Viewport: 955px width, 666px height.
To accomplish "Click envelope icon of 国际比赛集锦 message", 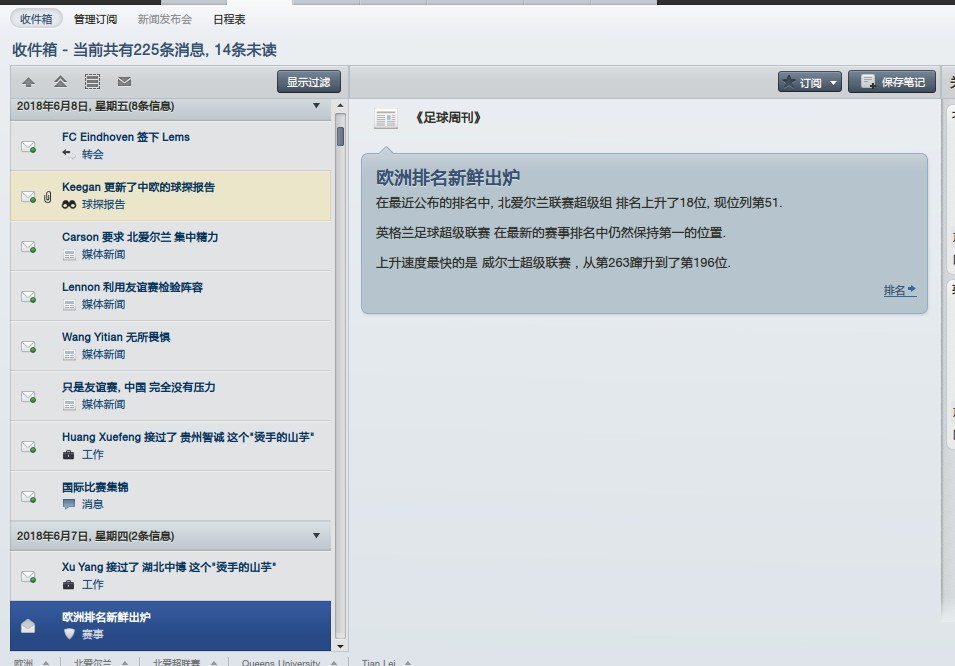I will point(28,497).
